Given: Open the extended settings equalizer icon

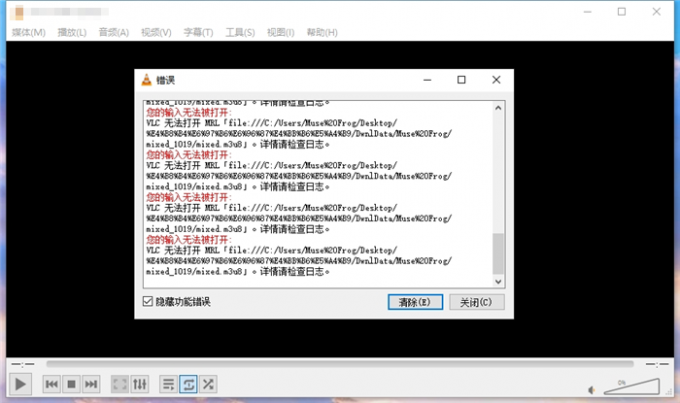Looking at the screenshot, I should (140, 384).
